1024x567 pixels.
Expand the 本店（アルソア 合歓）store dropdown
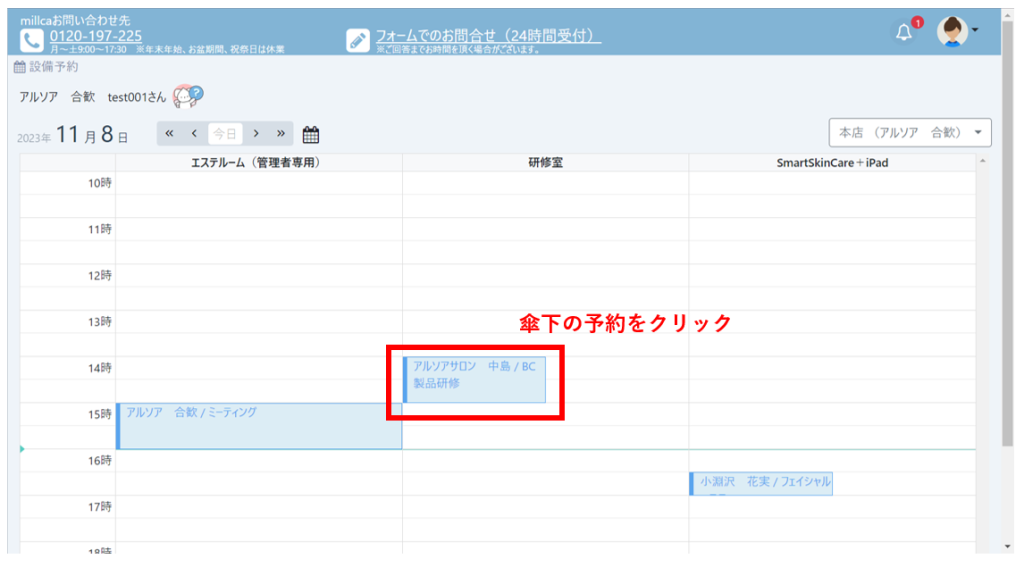(x=909, y=132)
